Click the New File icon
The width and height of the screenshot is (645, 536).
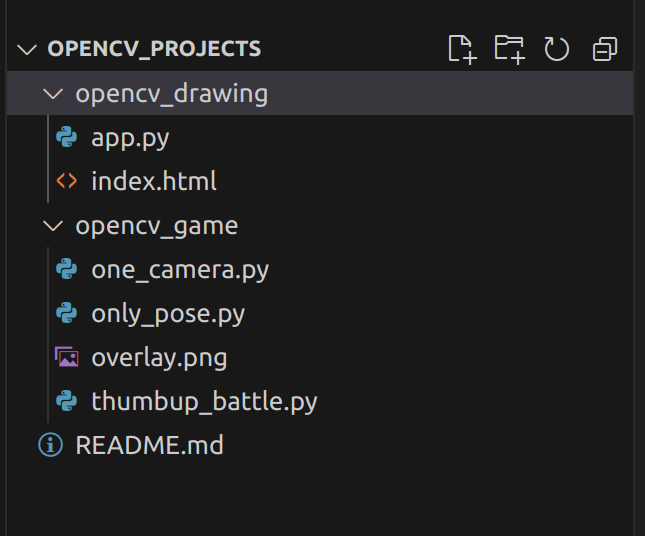click(x=462, y=49)
